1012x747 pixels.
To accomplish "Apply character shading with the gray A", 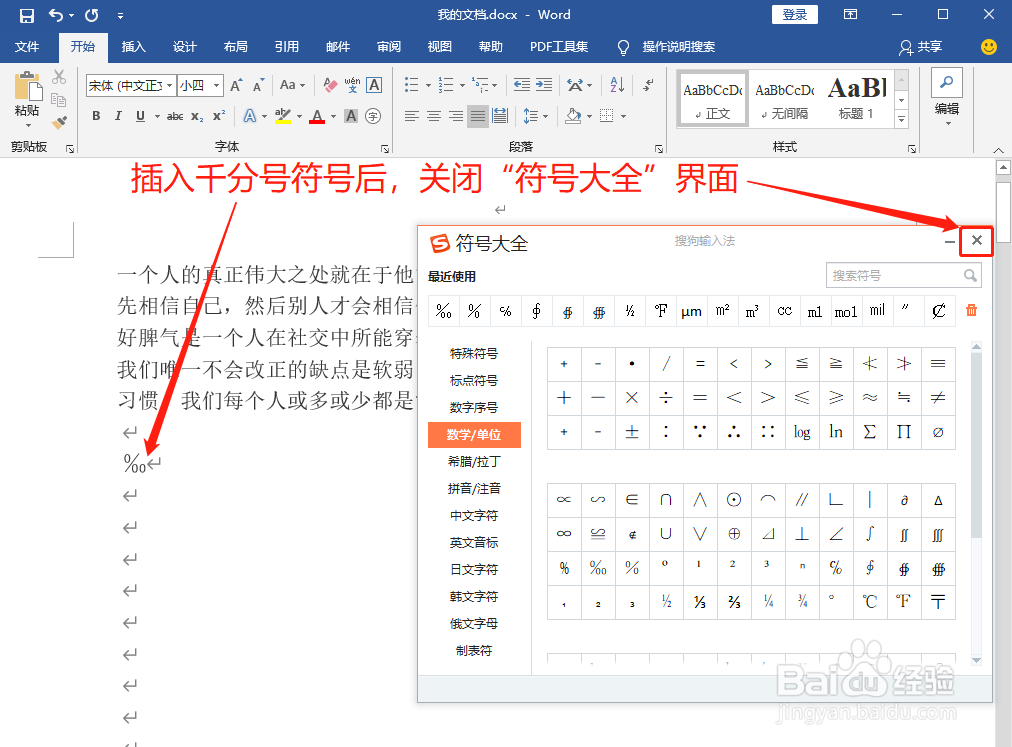I will pyautogui.click(x=351, y=116).
